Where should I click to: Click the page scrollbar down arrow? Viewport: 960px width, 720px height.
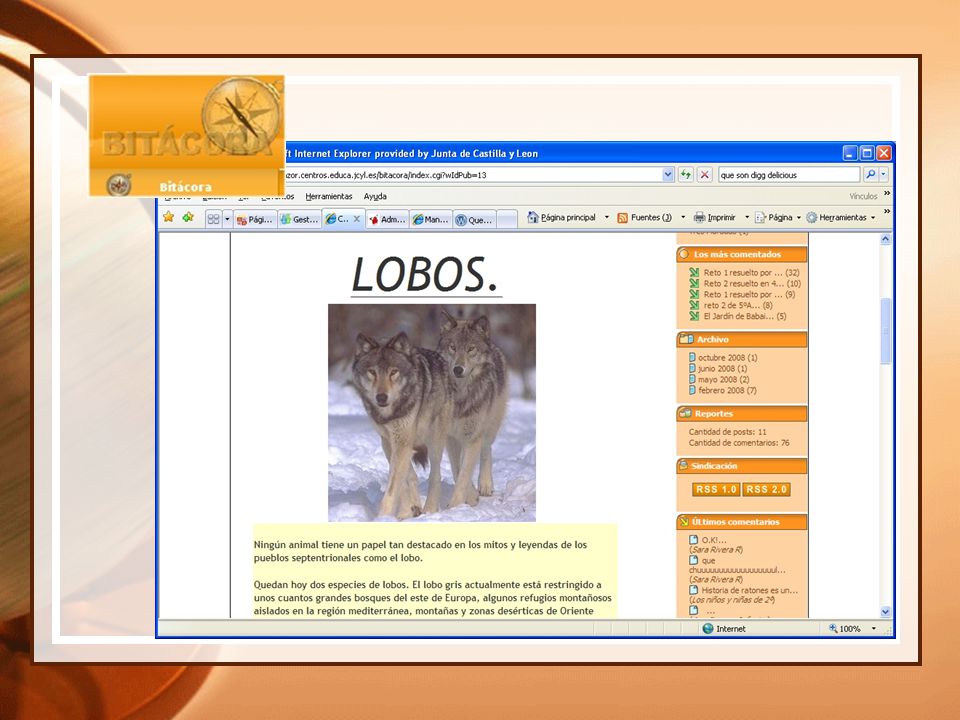[x=885, y=611]
